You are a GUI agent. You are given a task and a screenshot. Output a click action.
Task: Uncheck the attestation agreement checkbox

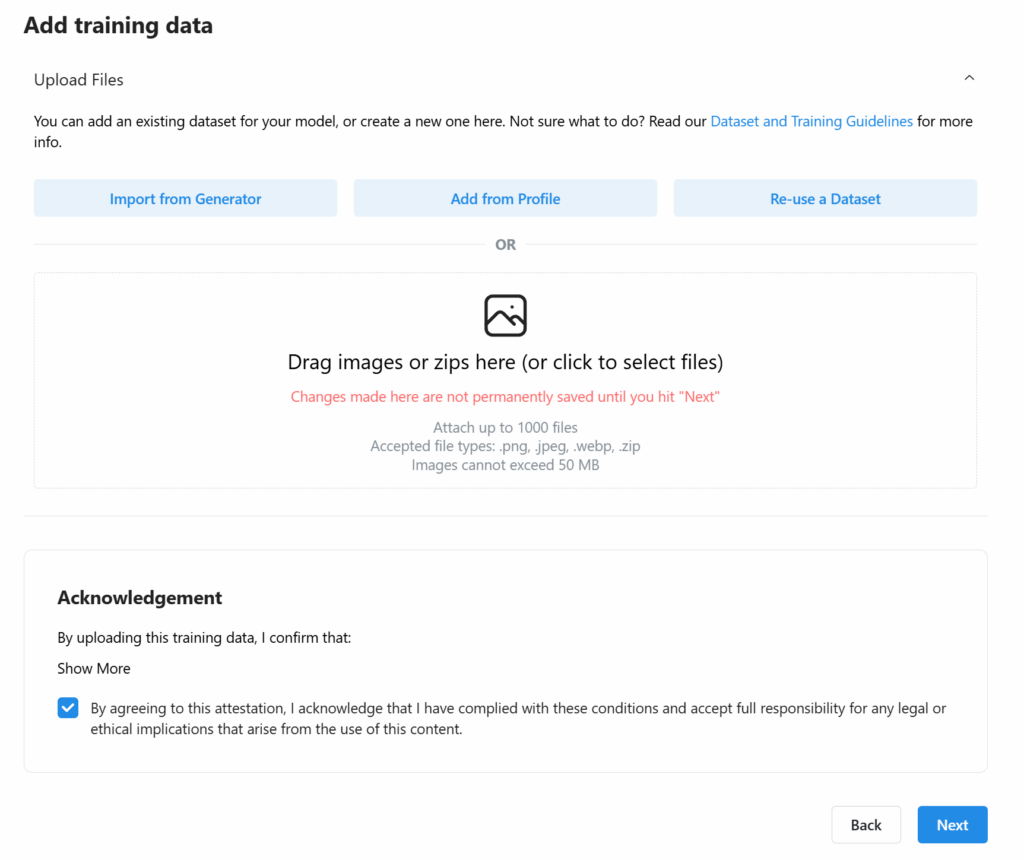click(68, 708)
